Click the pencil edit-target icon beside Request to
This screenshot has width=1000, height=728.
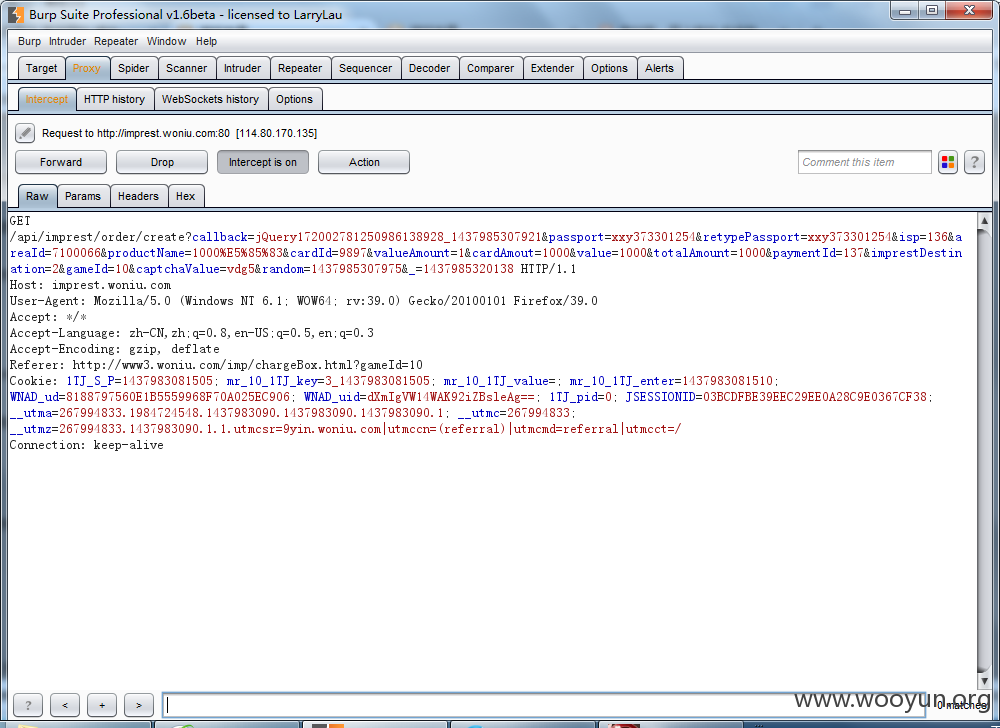[25, 133]
